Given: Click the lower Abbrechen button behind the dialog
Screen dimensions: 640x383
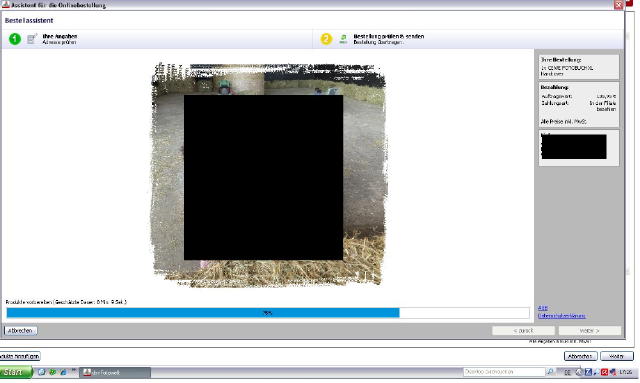Looking at the screenshot, I should tap(580, 356).
